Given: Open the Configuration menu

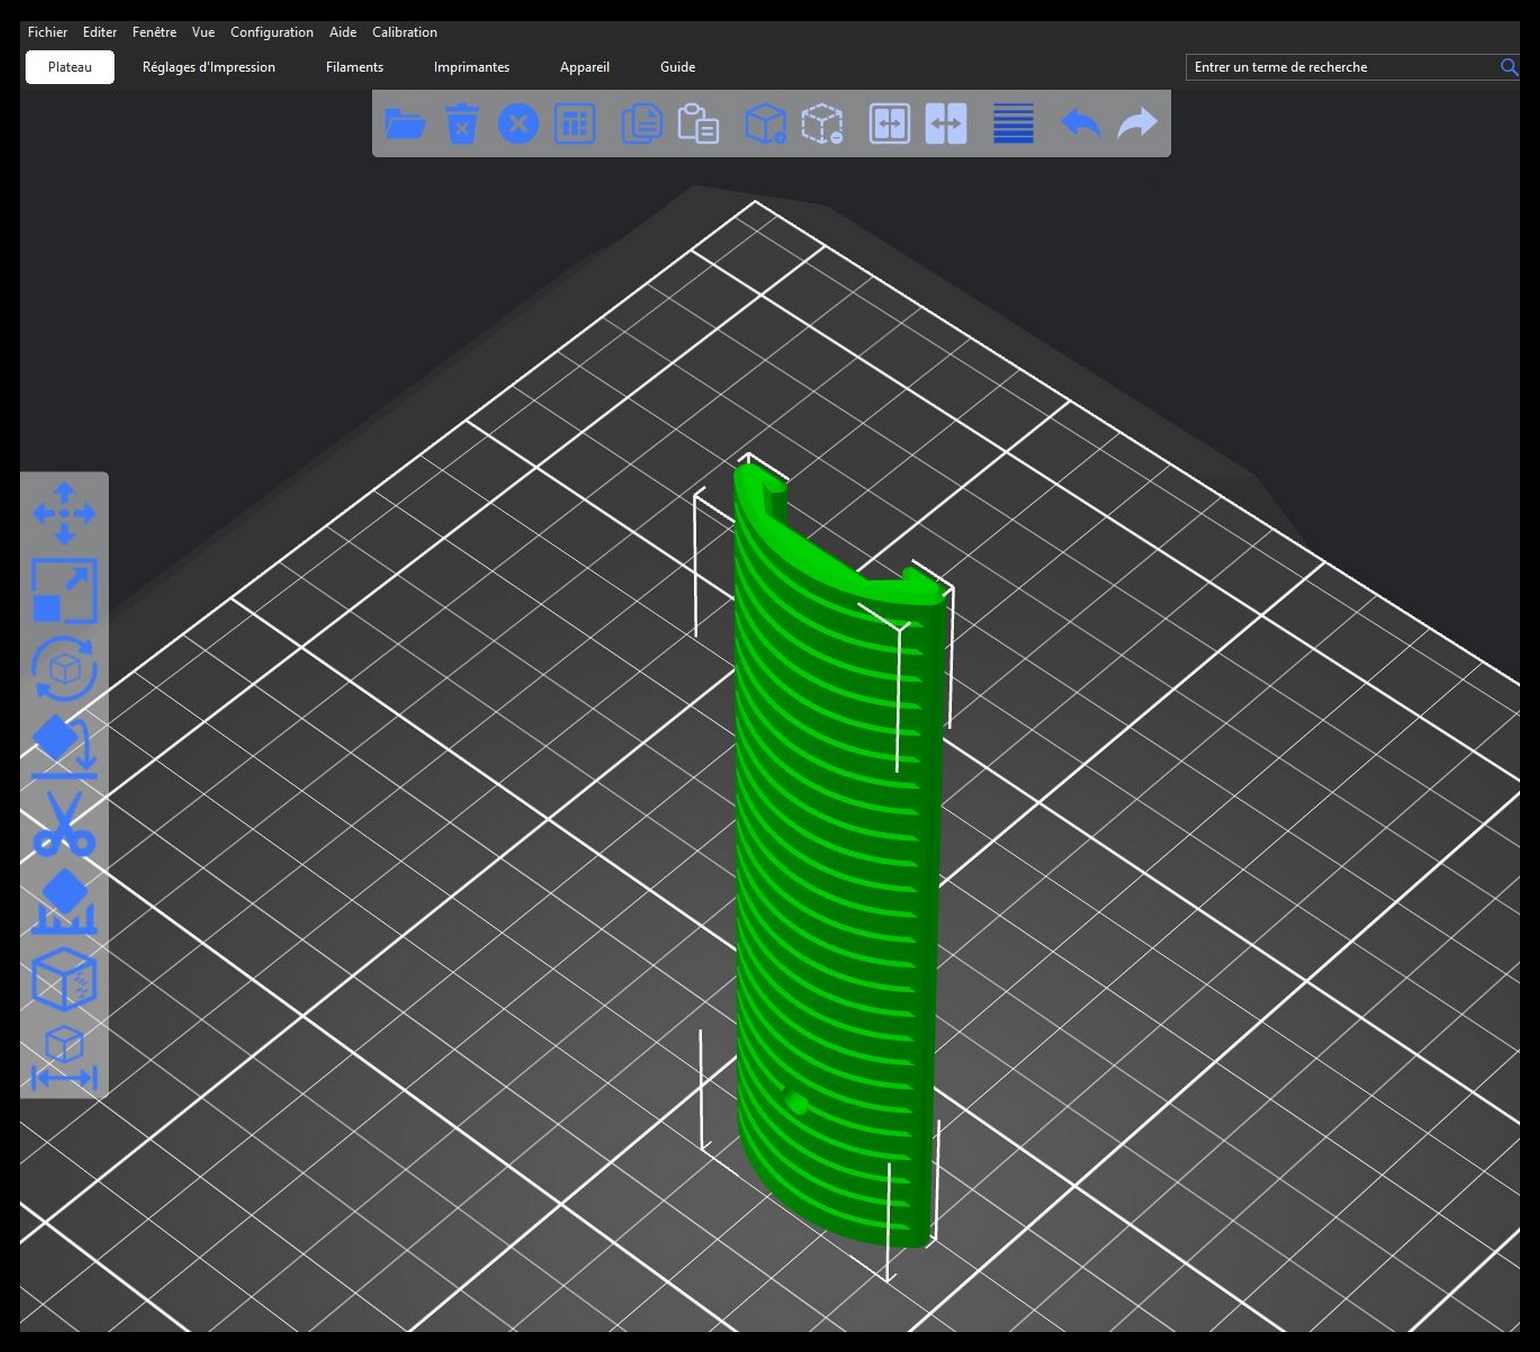Looking at the screenshot, I should coord(272,32).
